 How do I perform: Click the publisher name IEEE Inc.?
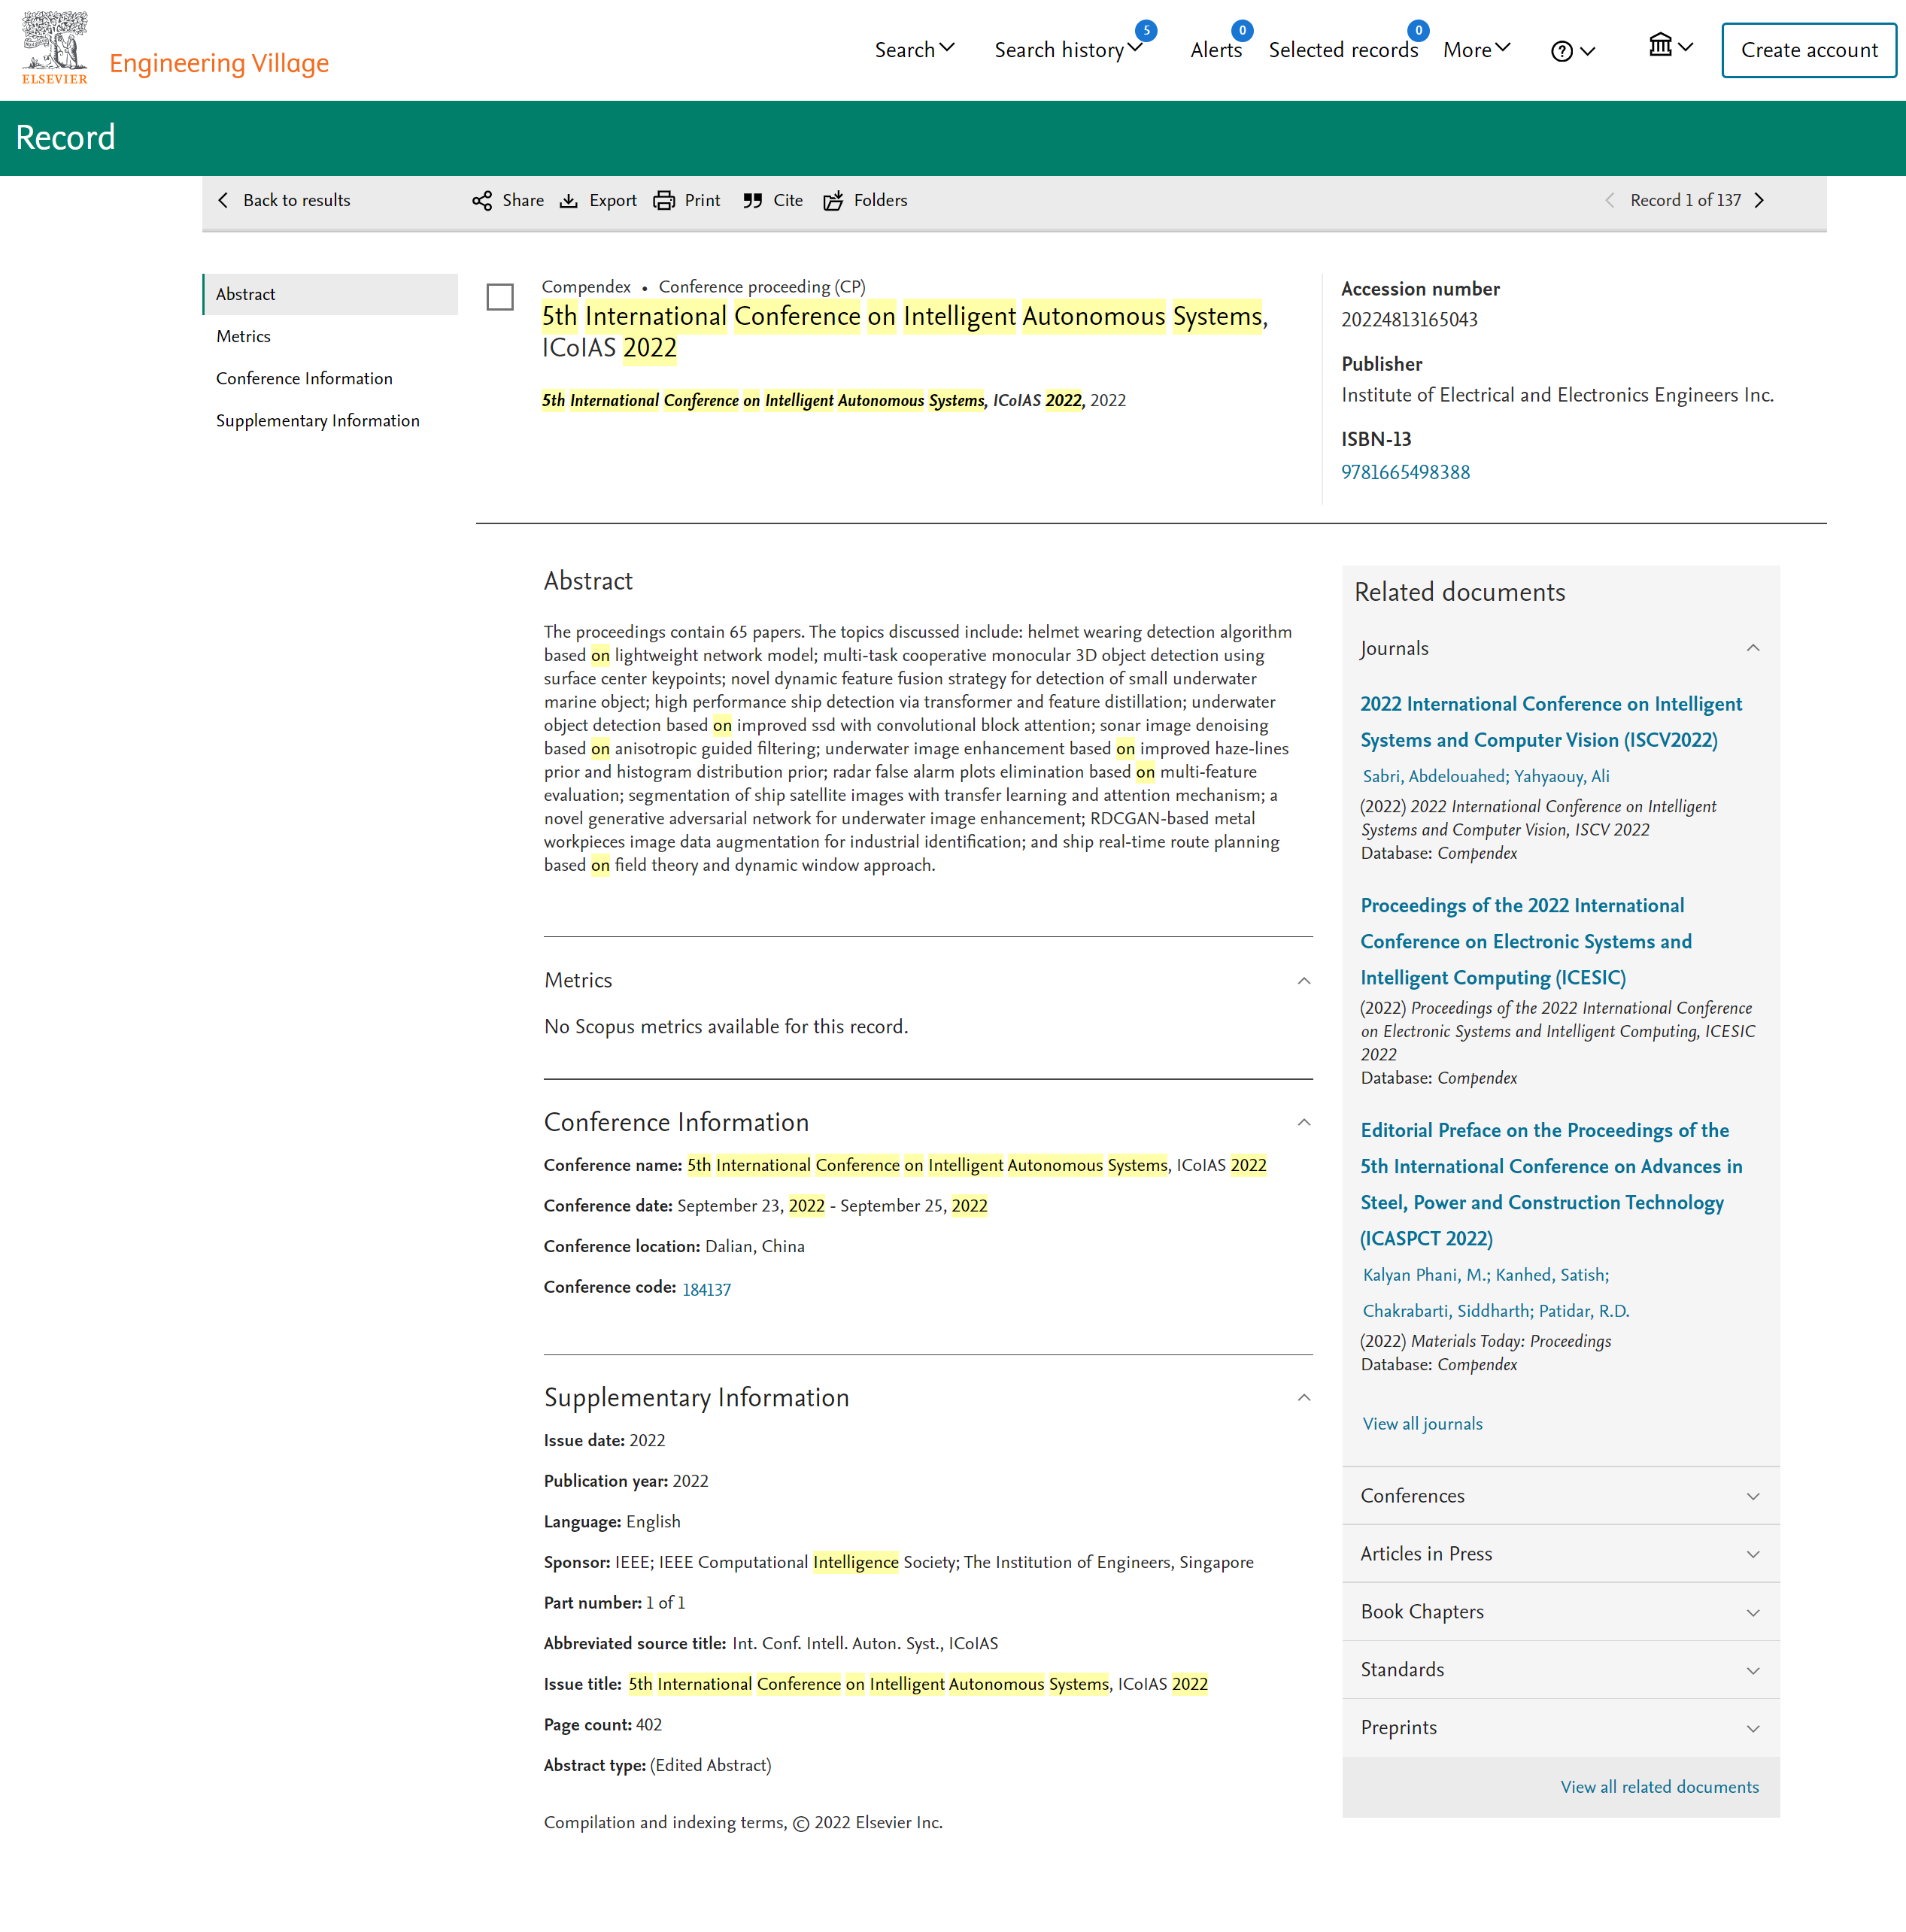(x=1557, y=395)
